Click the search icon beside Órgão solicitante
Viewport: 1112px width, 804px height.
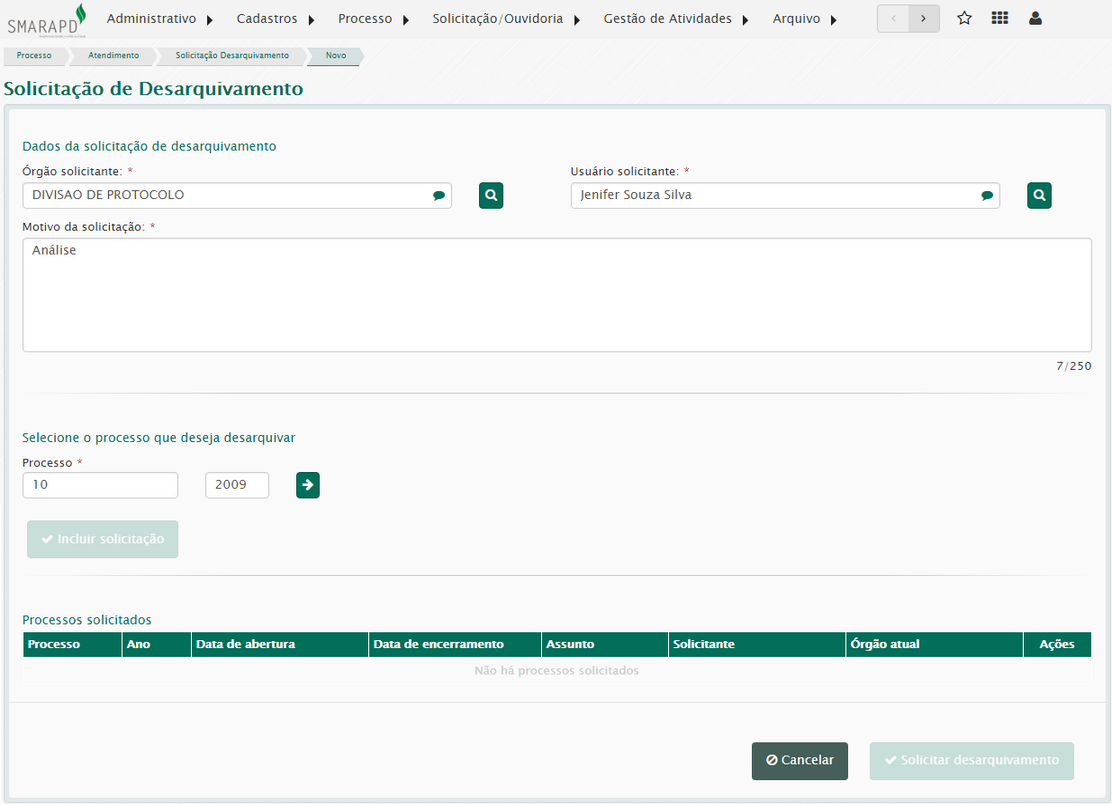491,196
